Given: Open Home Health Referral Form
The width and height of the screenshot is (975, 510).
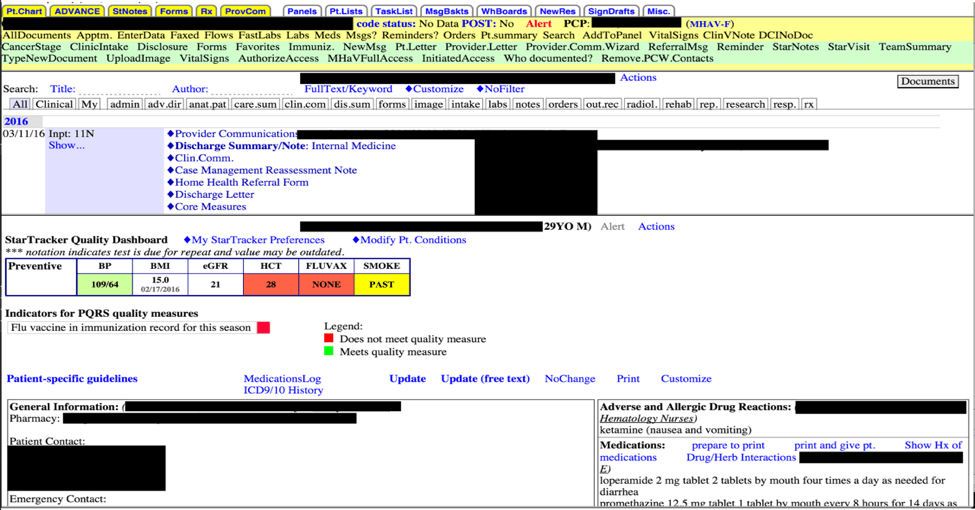Looking at the screenshot, I should point(241,182).
